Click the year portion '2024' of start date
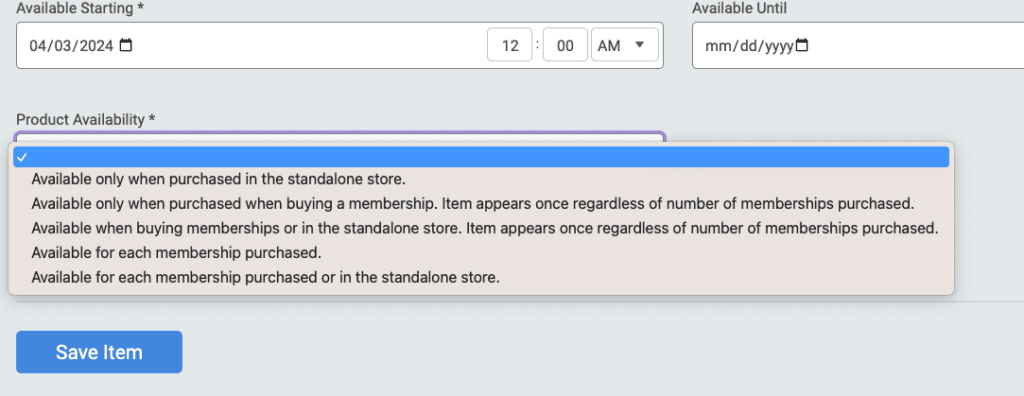The height and width of the screenshot is (396, 1024). 97,46
